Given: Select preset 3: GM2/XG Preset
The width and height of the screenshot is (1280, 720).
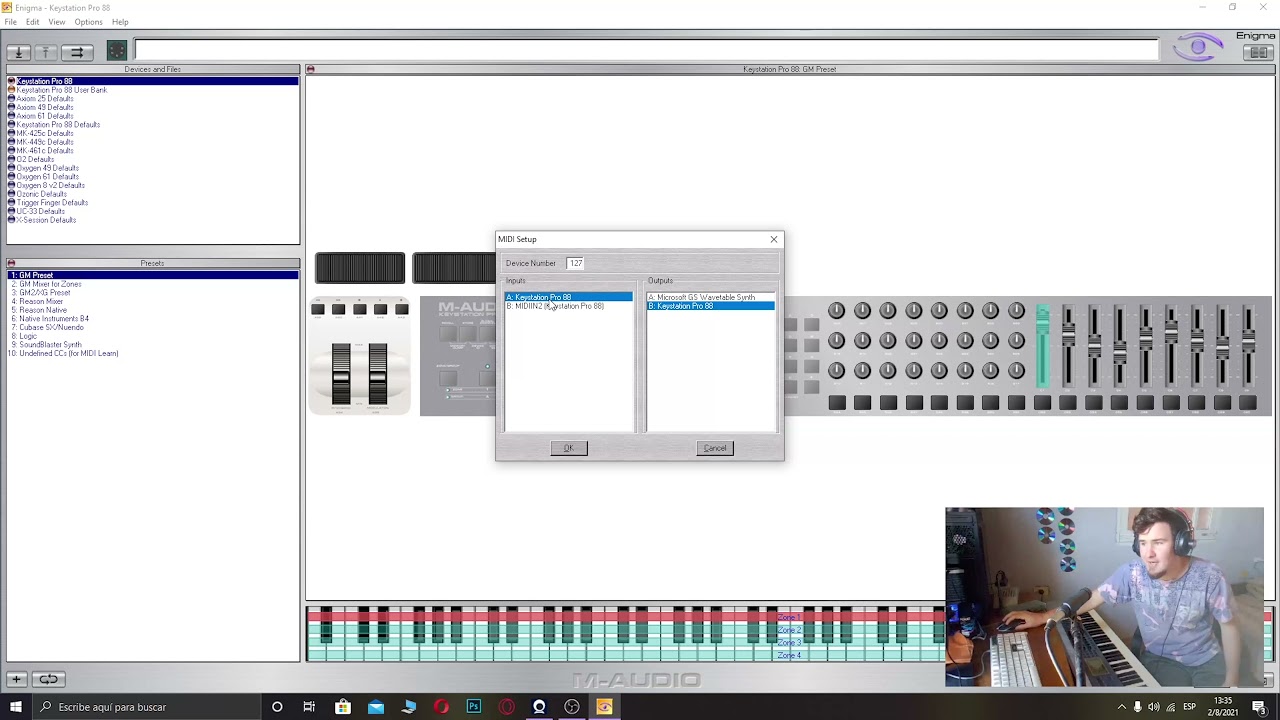Looking at the screenshot, I should 41,293.
